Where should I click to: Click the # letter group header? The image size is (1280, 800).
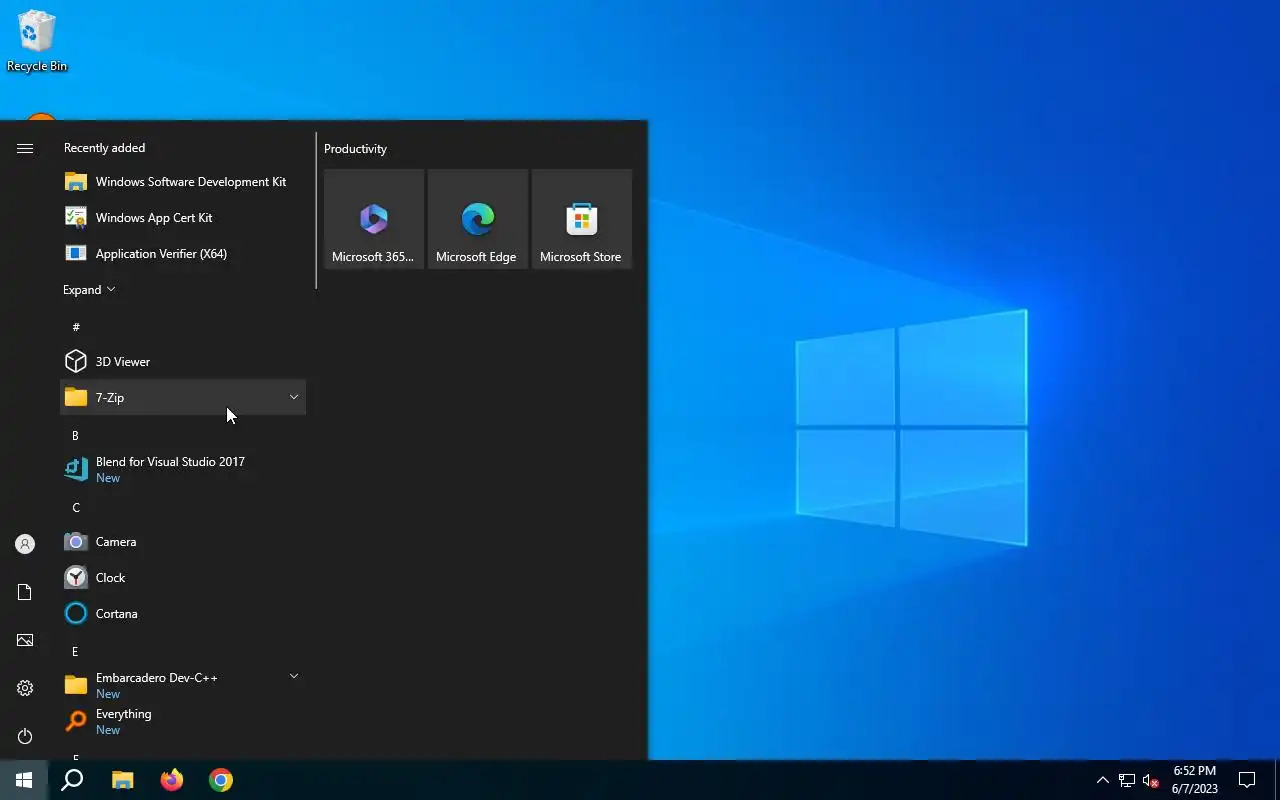coord(76,327)
